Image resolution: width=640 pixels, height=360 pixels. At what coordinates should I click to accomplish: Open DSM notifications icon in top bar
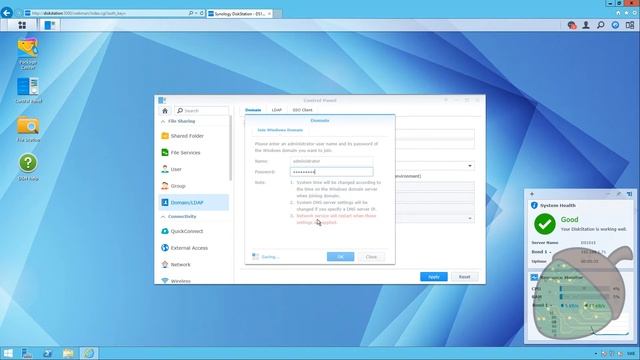tap(572, 25)
